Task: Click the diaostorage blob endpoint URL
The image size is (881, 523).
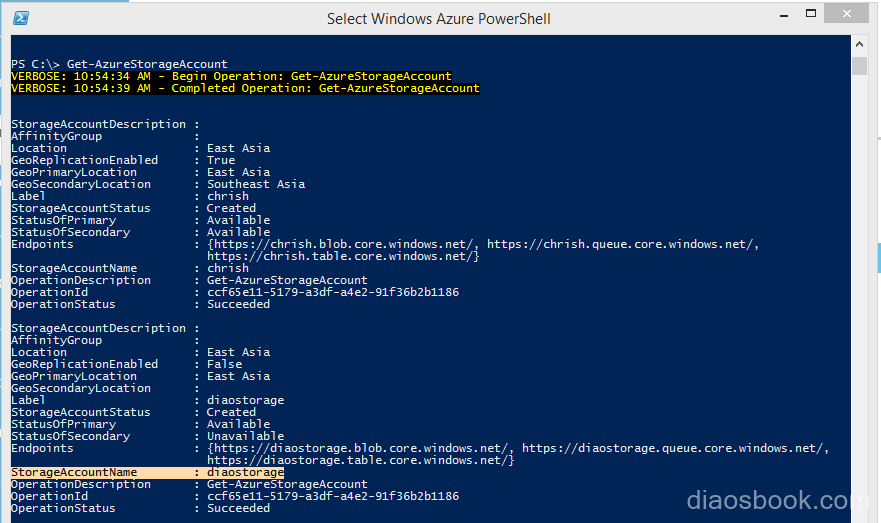Action: 362,448
